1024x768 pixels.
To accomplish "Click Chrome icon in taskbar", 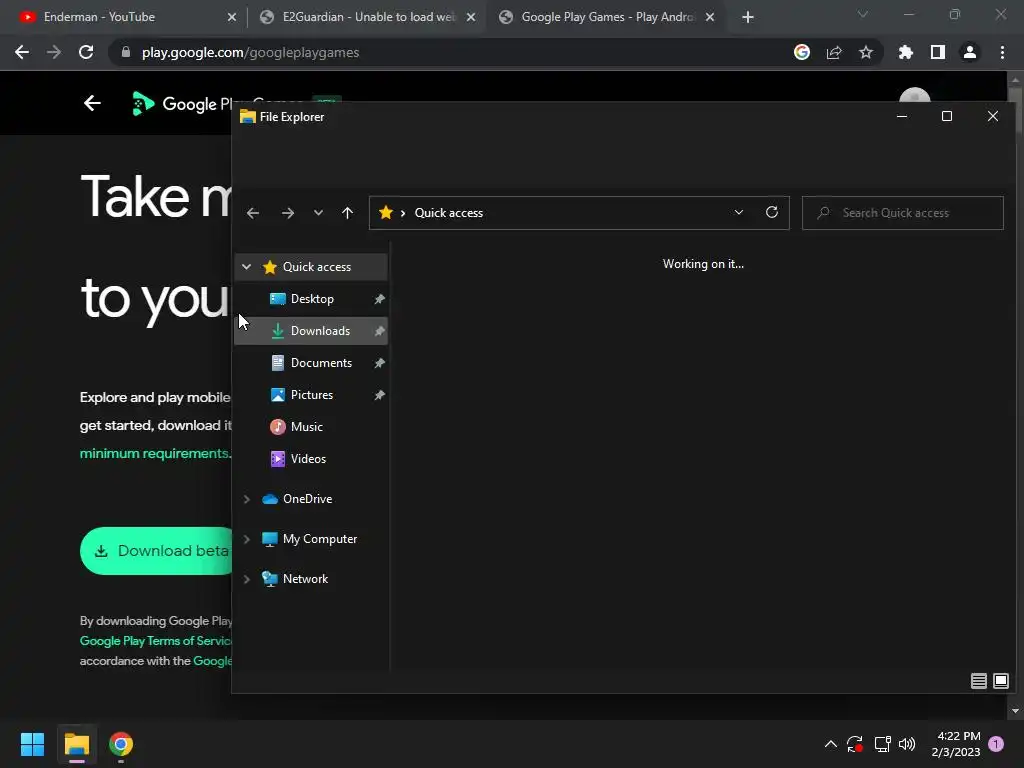I will point(121,744).
